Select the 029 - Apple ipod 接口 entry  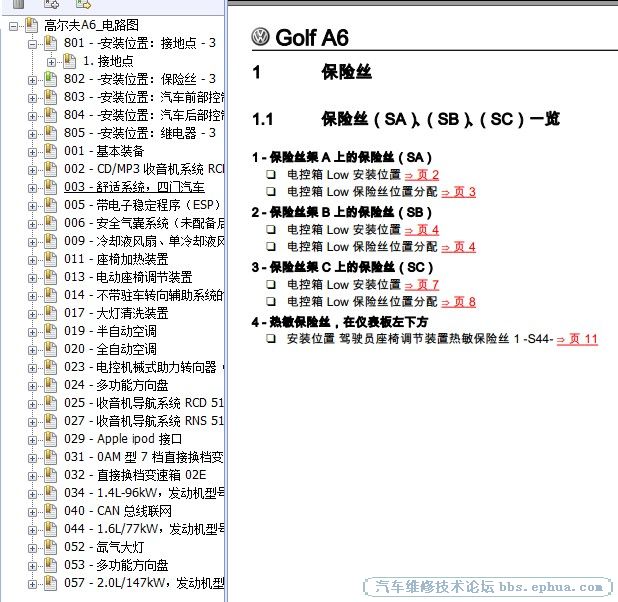(x=123, y=439)
